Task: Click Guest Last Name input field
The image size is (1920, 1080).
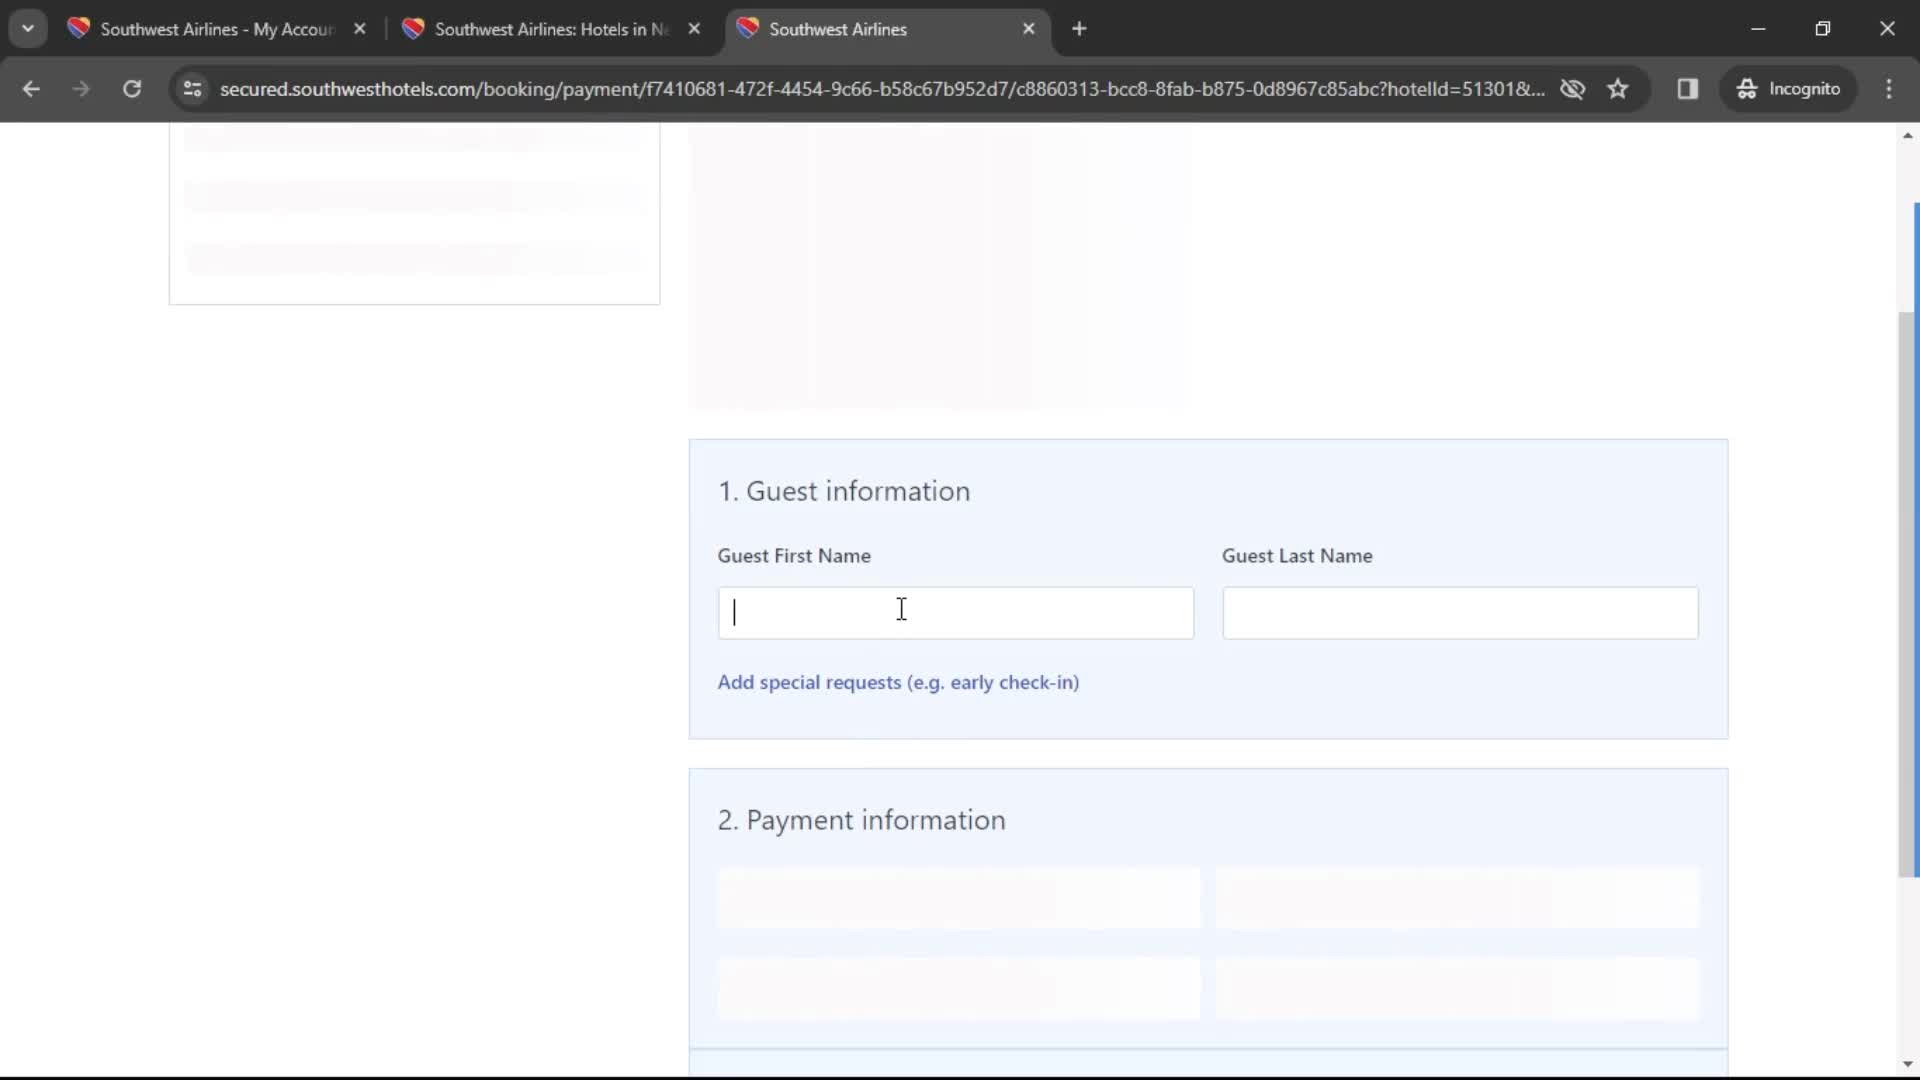Action: click(x=1460, y=611)
